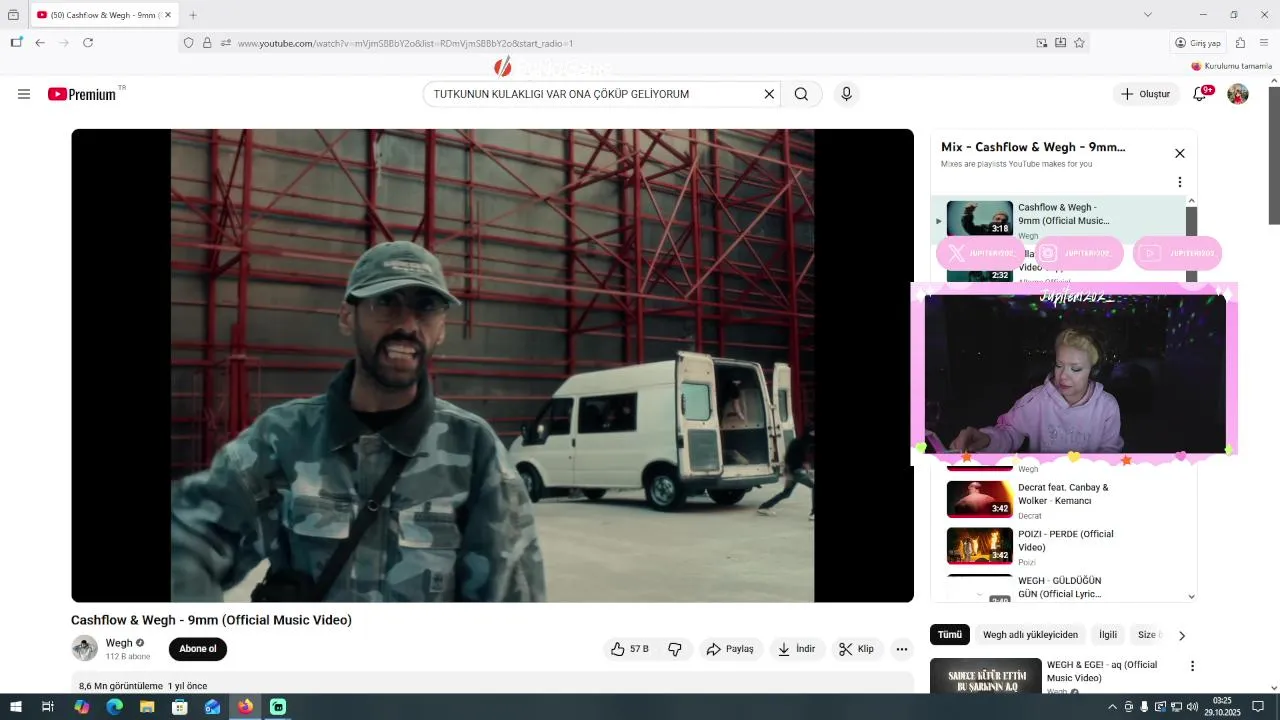Open the Wegh channel name link
Image resolution: width=1280 pixels, height=720 pixels.
click(x=119, y=643)
